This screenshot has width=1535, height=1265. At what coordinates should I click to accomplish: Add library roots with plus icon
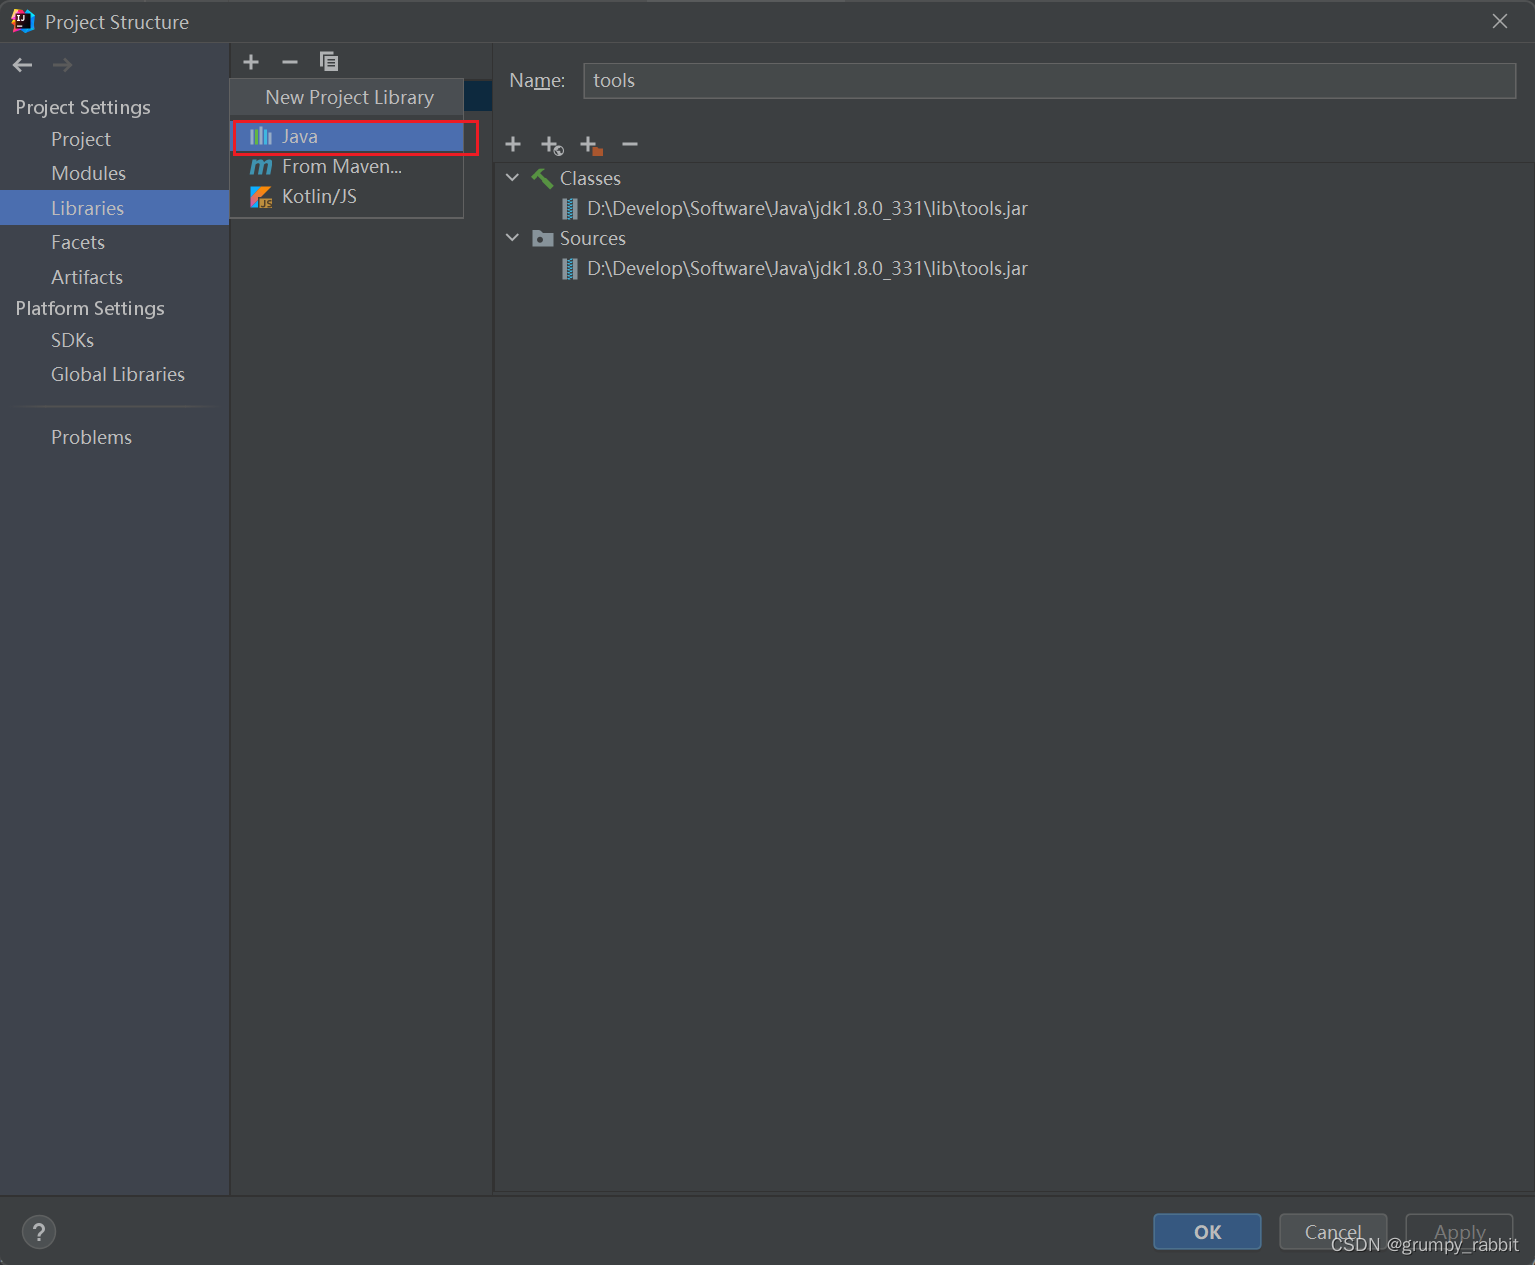point(513,145)
